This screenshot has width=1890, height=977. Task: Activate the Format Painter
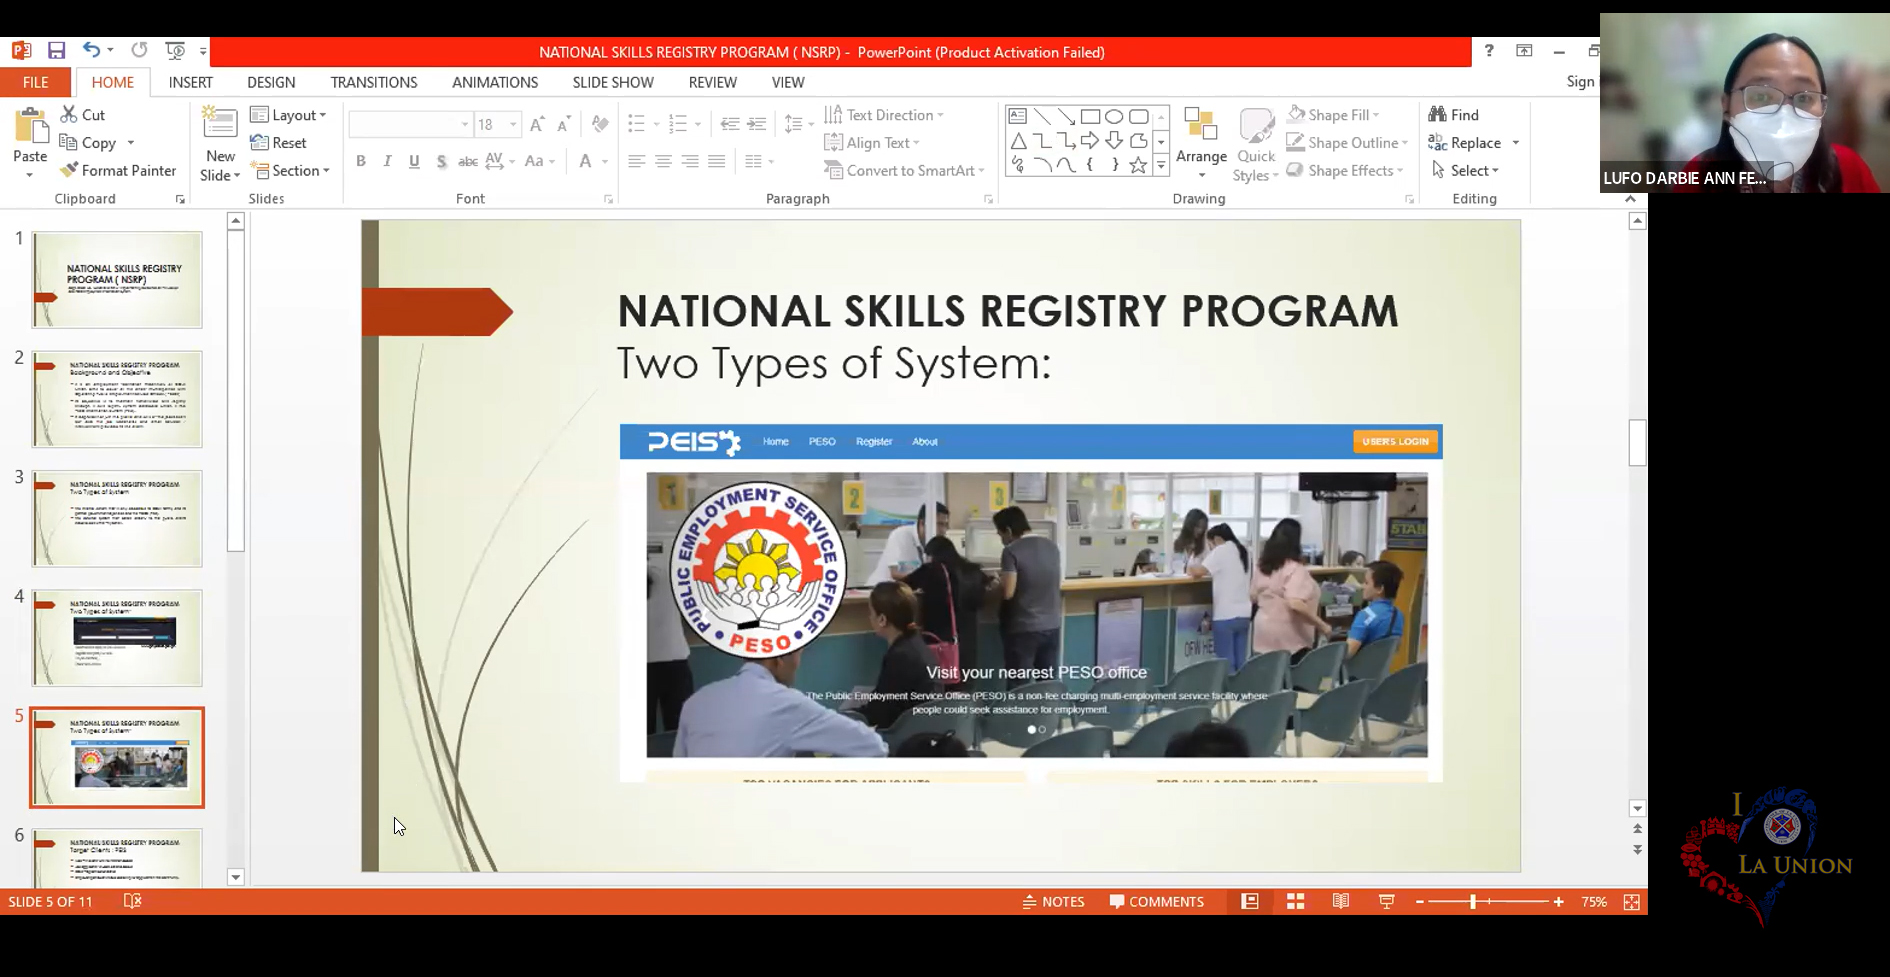(x=118, y=171)
